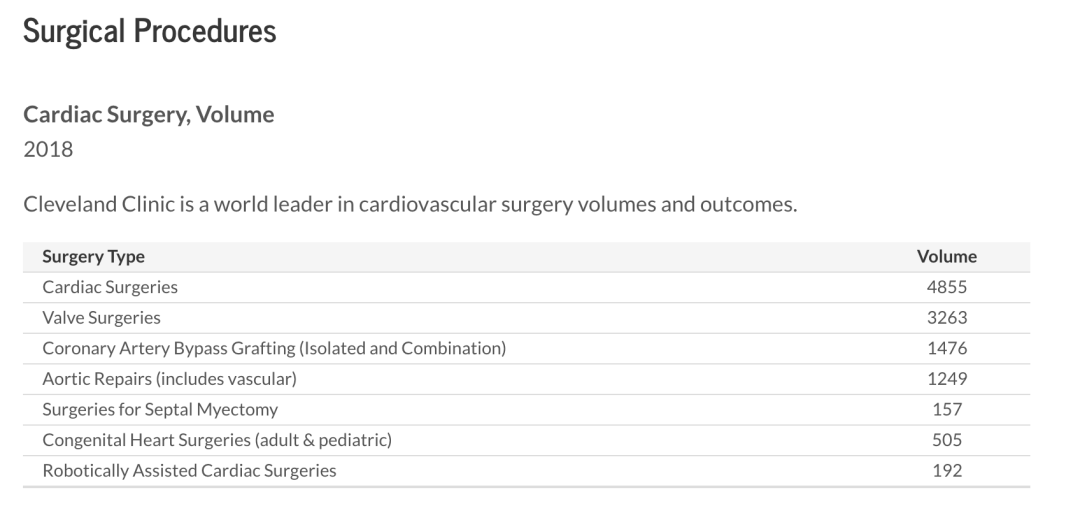
Task: Click the 1249 volume value
Action: [946, 379]
